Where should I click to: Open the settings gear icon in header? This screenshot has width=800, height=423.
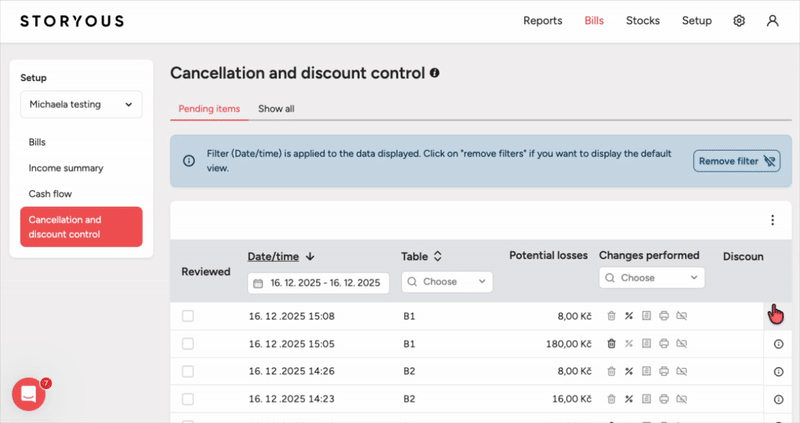tap(739, 21)
